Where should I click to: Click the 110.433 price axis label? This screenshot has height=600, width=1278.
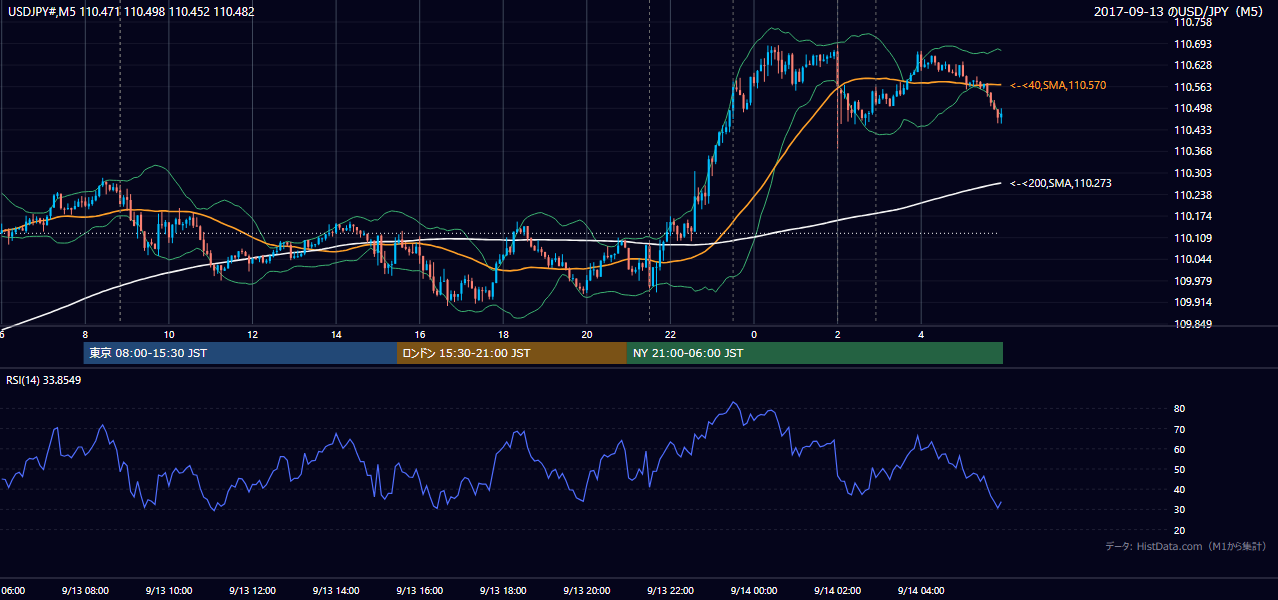pyautogui.click(x=1192, y=130)
